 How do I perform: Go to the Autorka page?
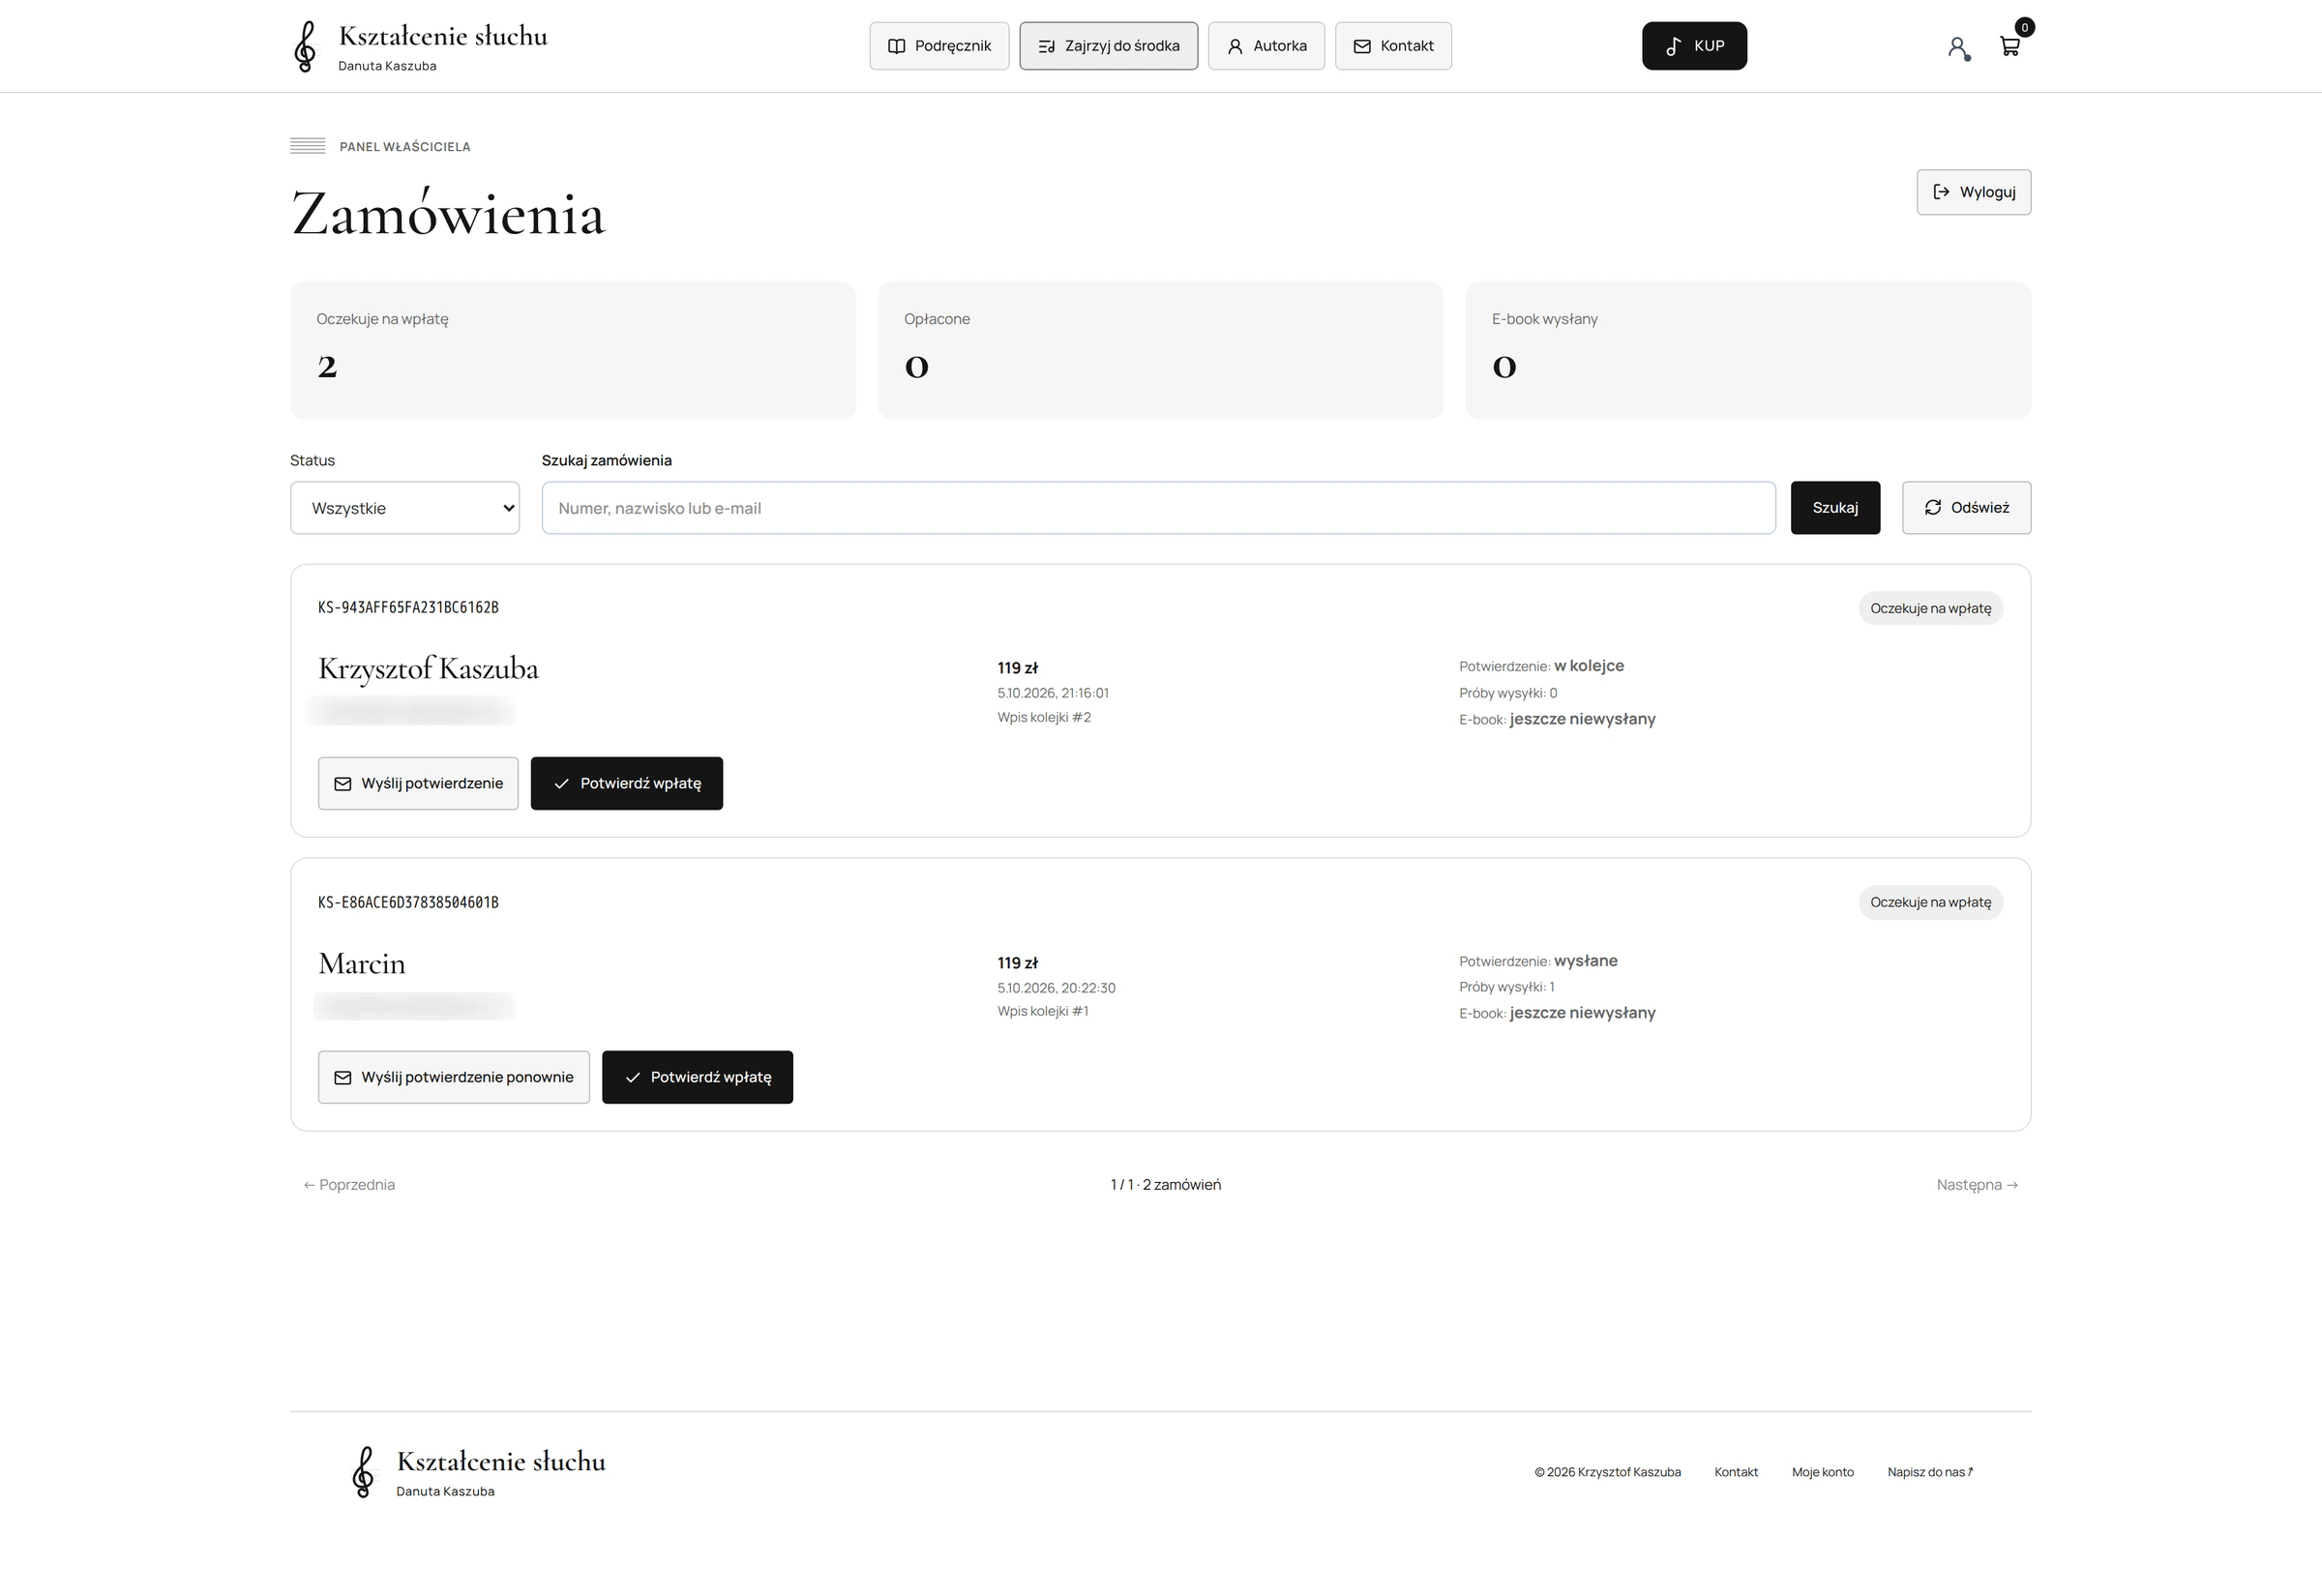pos(1266,46)
